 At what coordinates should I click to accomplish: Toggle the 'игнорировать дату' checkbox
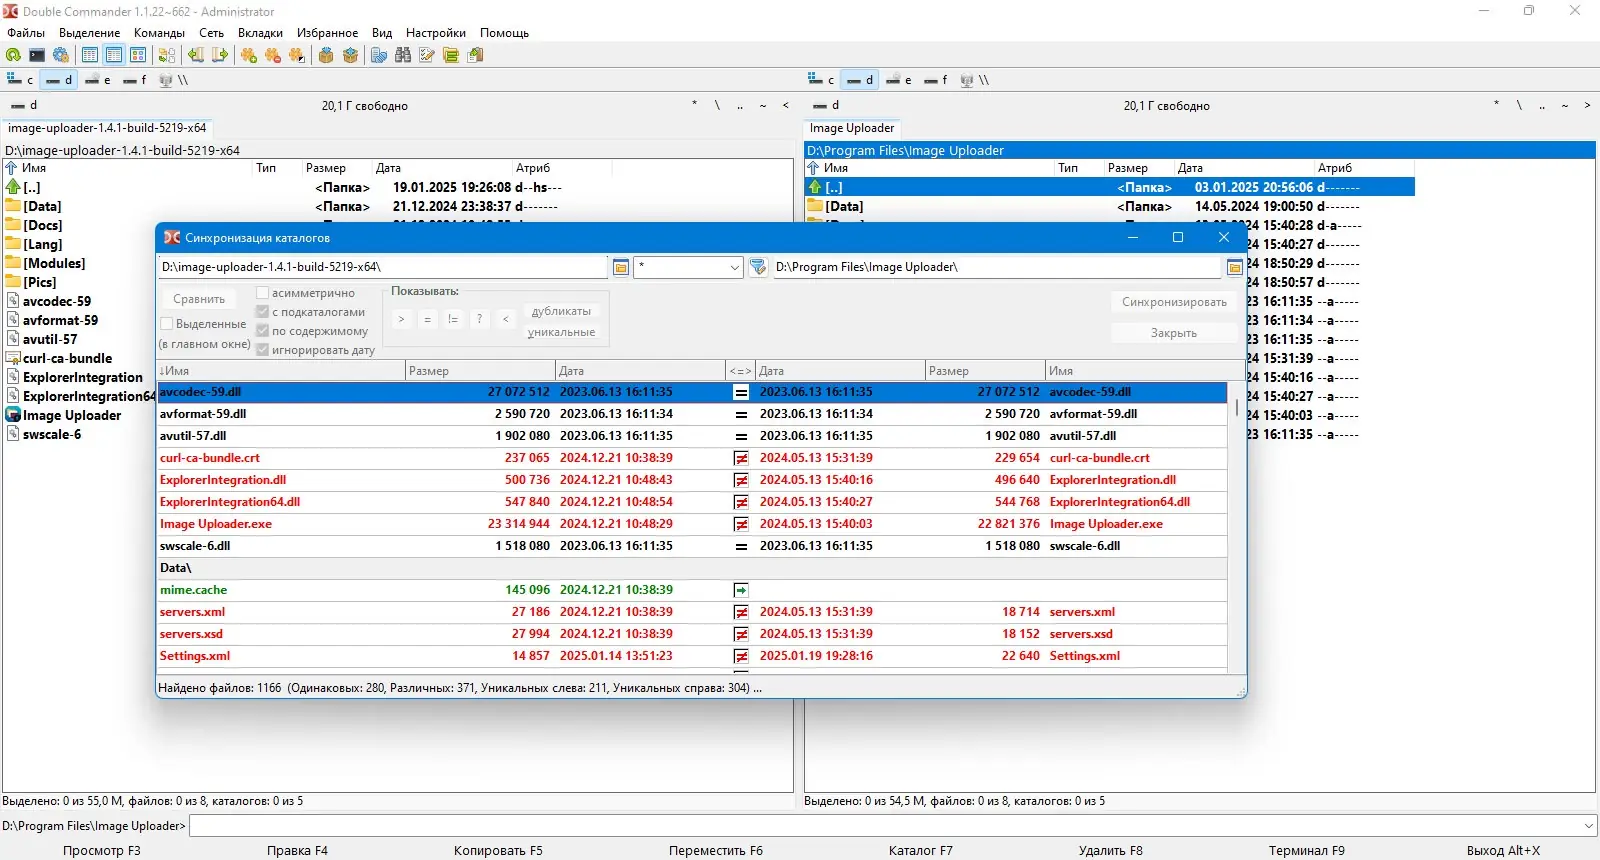click(x=263, y=350)
